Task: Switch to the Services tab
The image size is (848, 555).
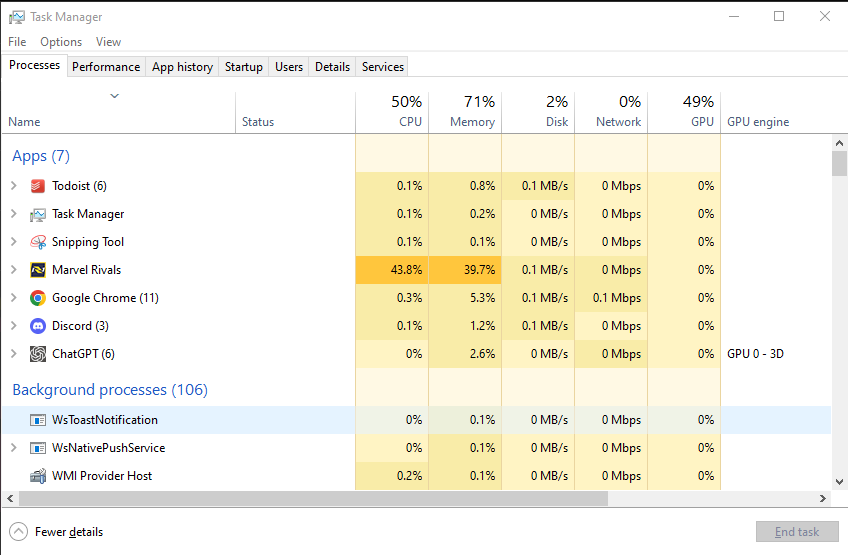Action: pos(382,67)
